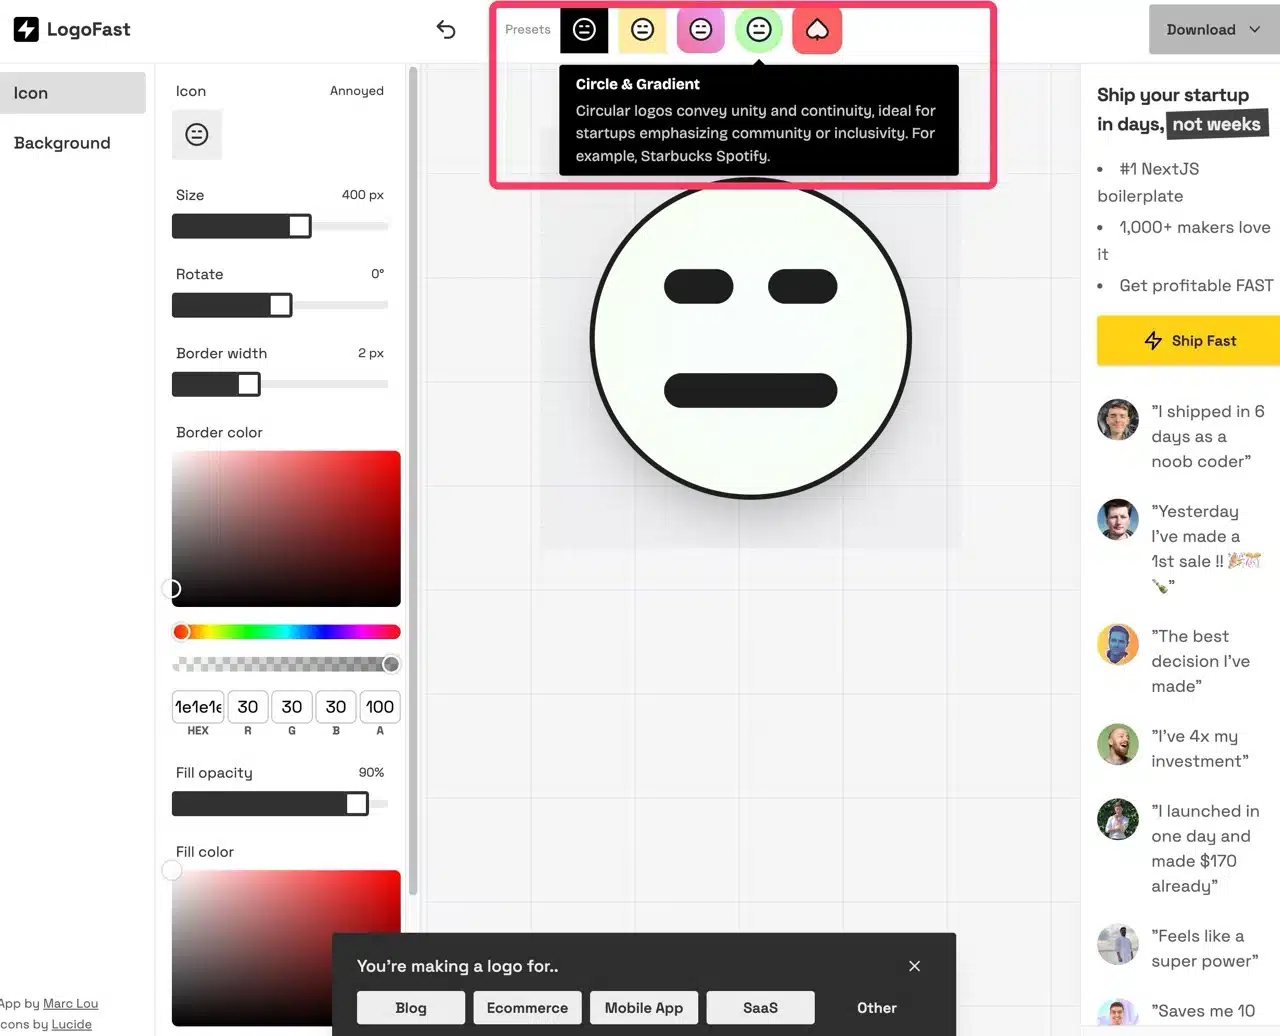Click the Ship Fast button
The height and width of the screenshot is (1036, 1280).
coord(1189,341)
